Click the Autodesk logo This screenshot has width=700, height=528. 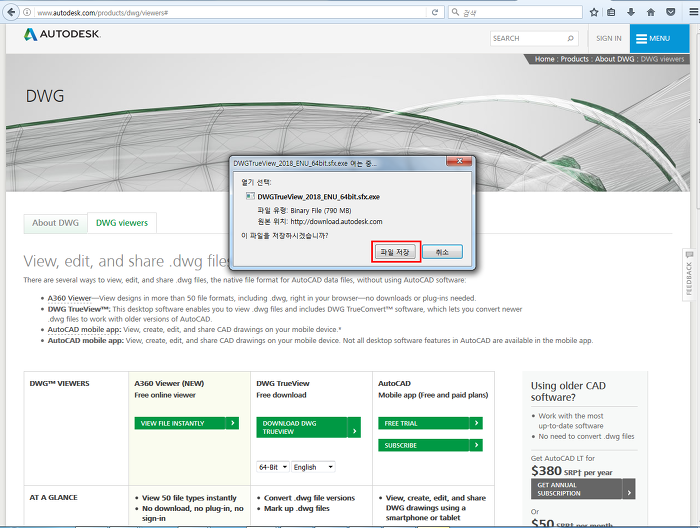[62, 34]
